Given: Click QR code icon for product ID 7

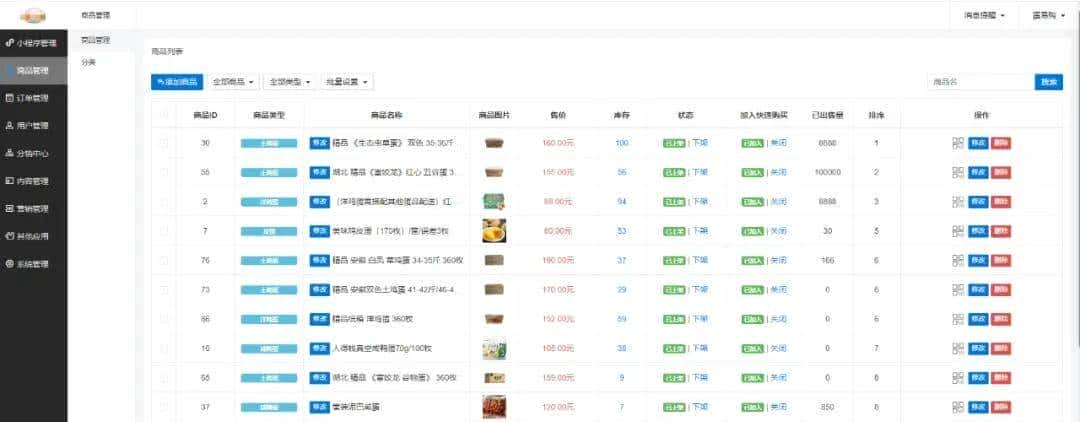Looking at the screenshot, I should [x=957, y=231].
